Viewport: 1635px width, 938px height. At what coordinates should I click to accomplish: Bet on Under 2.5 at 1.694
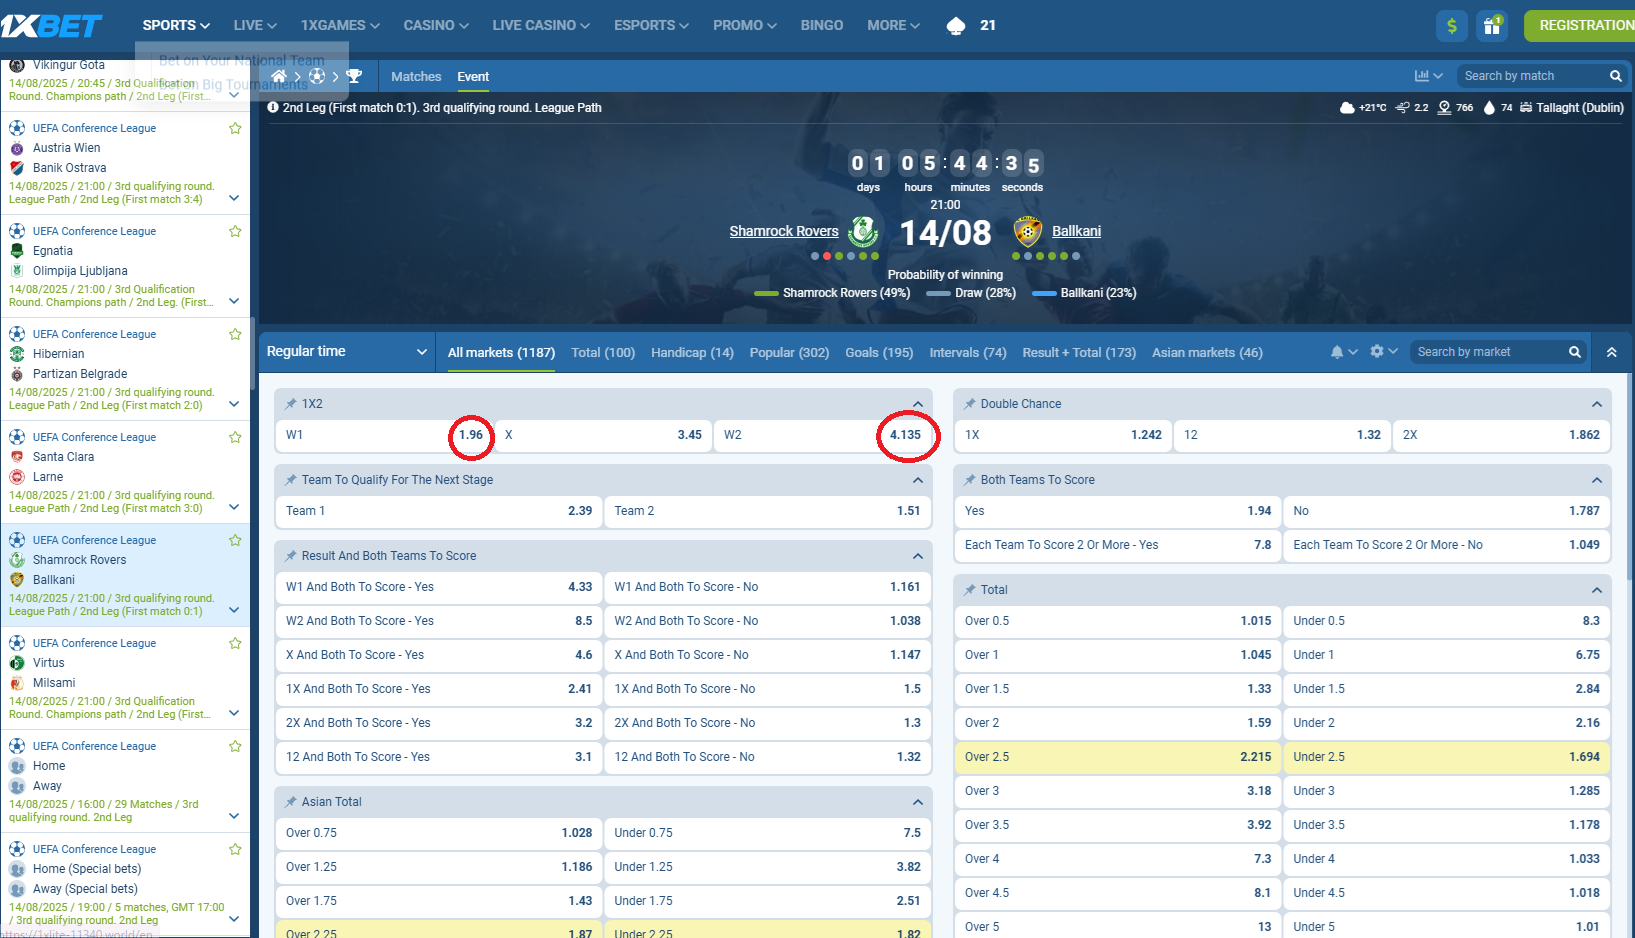point(1446,757)
